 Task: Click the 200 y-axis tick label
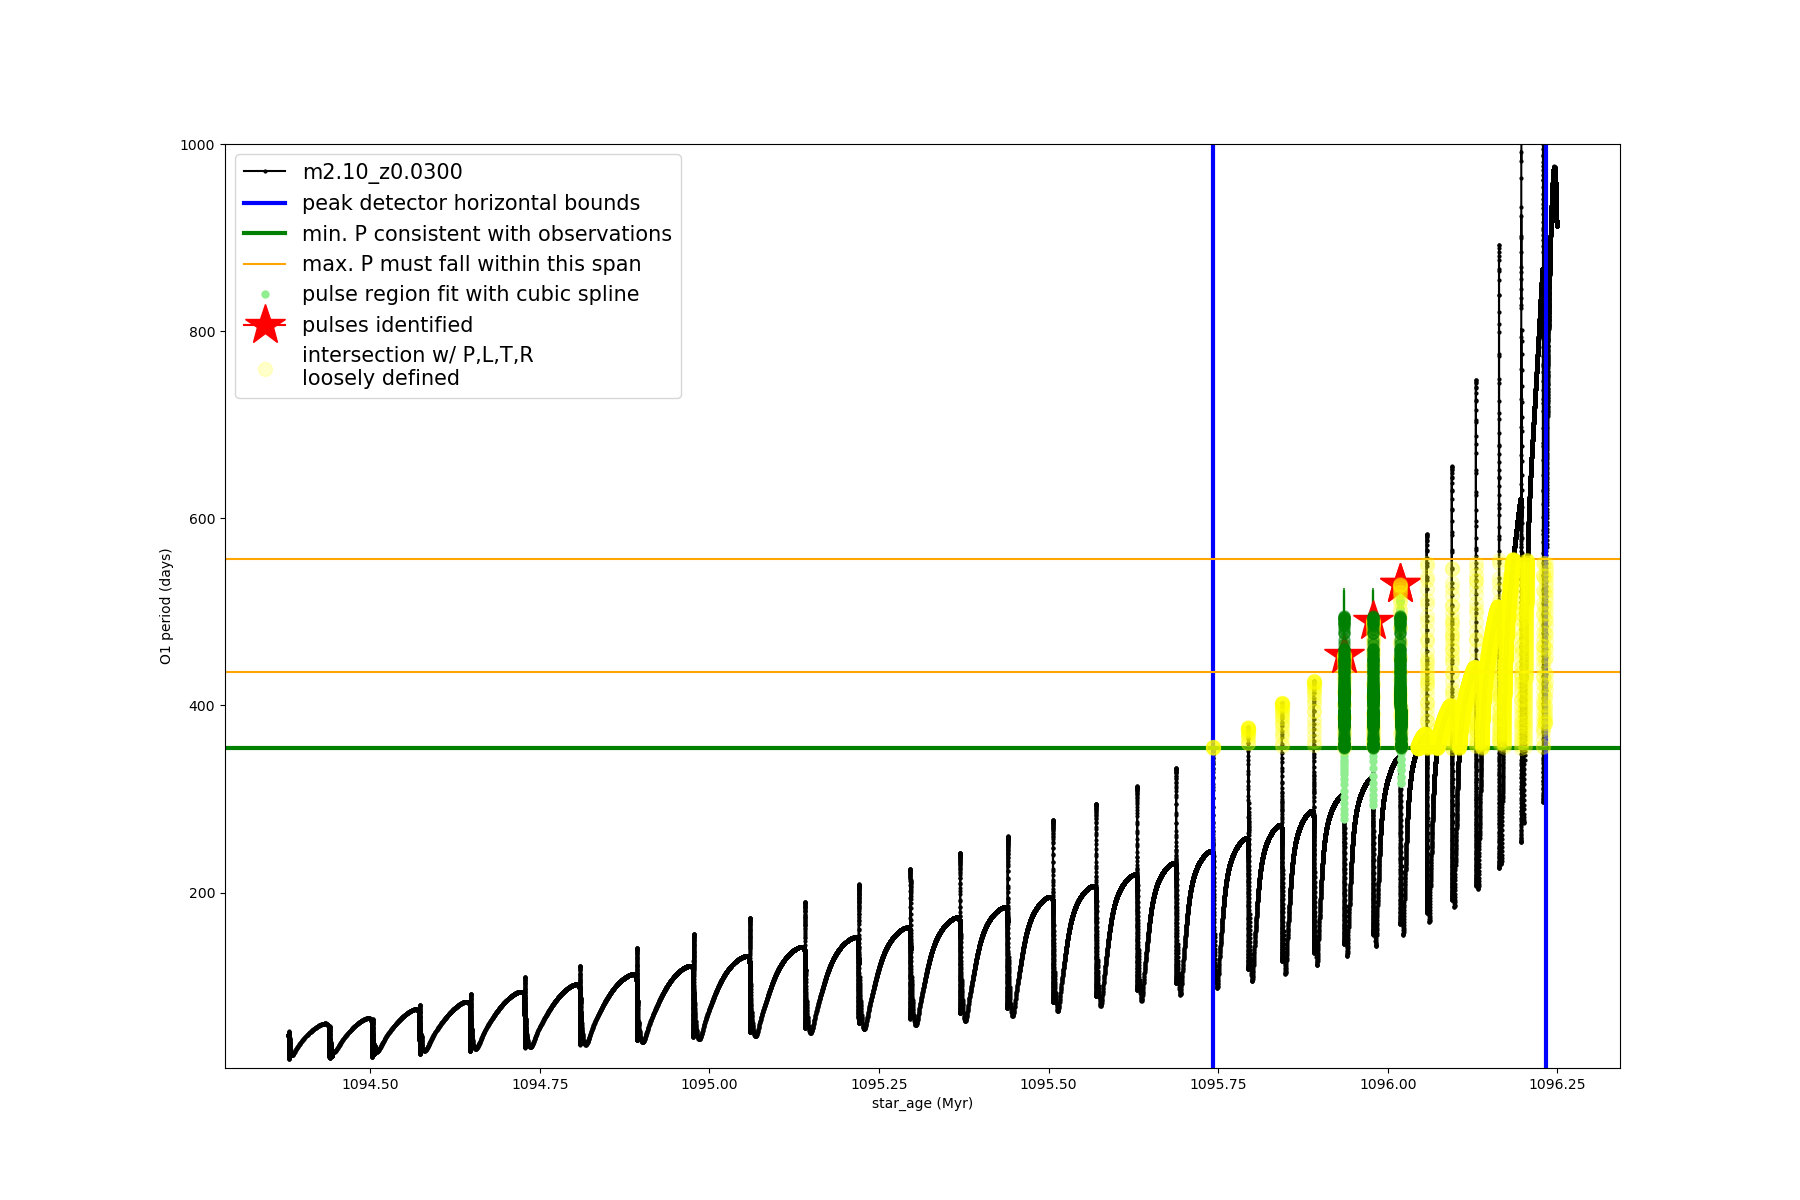[202, 893]
